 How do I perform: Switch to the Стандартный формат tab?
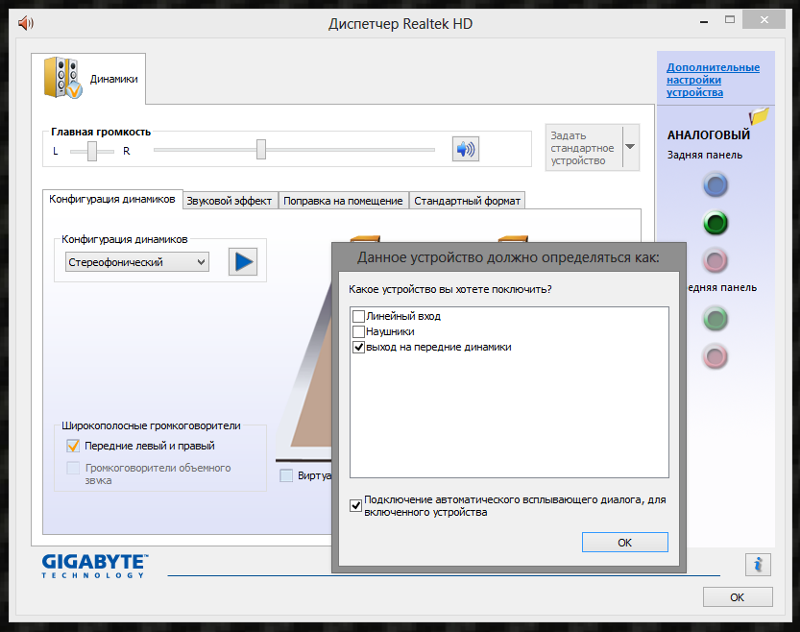tap(467, 201)
